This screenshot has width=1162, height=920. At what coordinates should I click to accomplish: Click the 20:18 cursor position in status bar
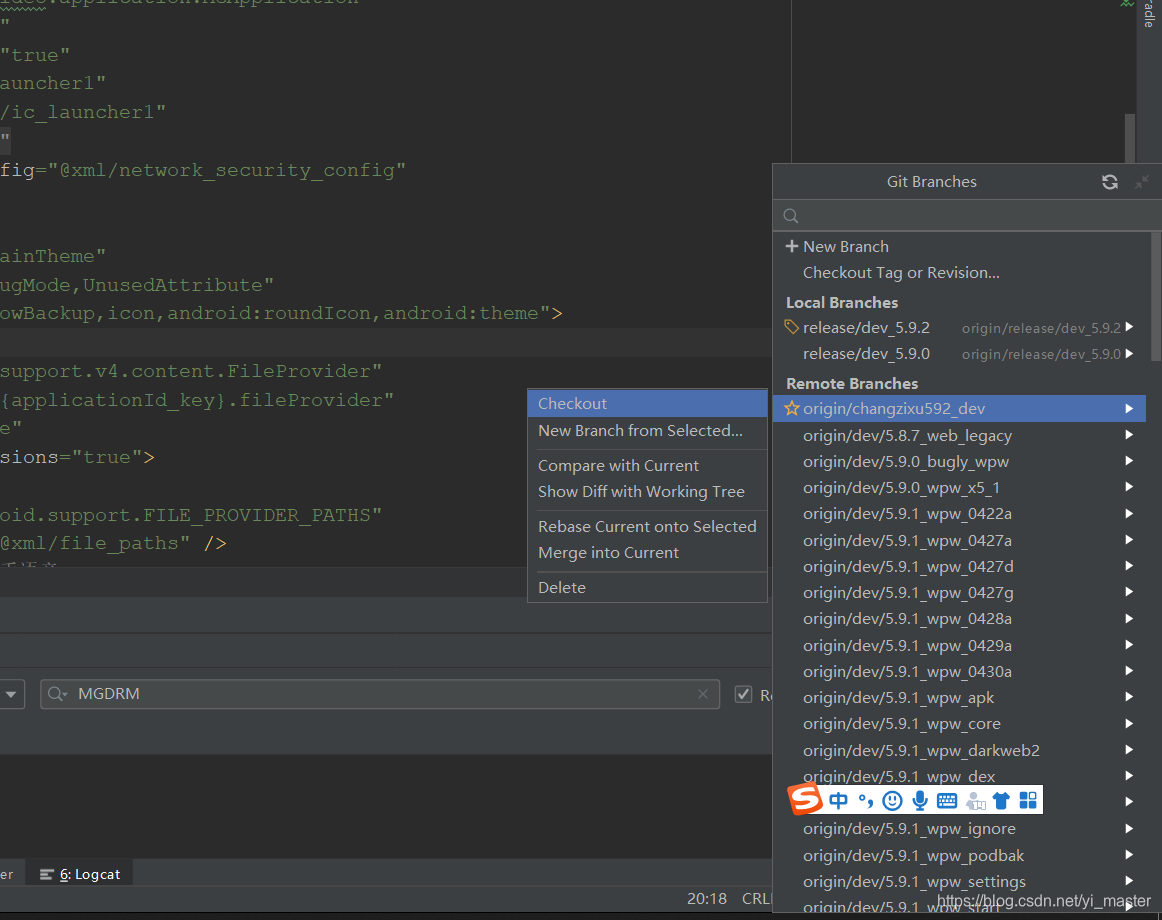click(x=706, y=899)
